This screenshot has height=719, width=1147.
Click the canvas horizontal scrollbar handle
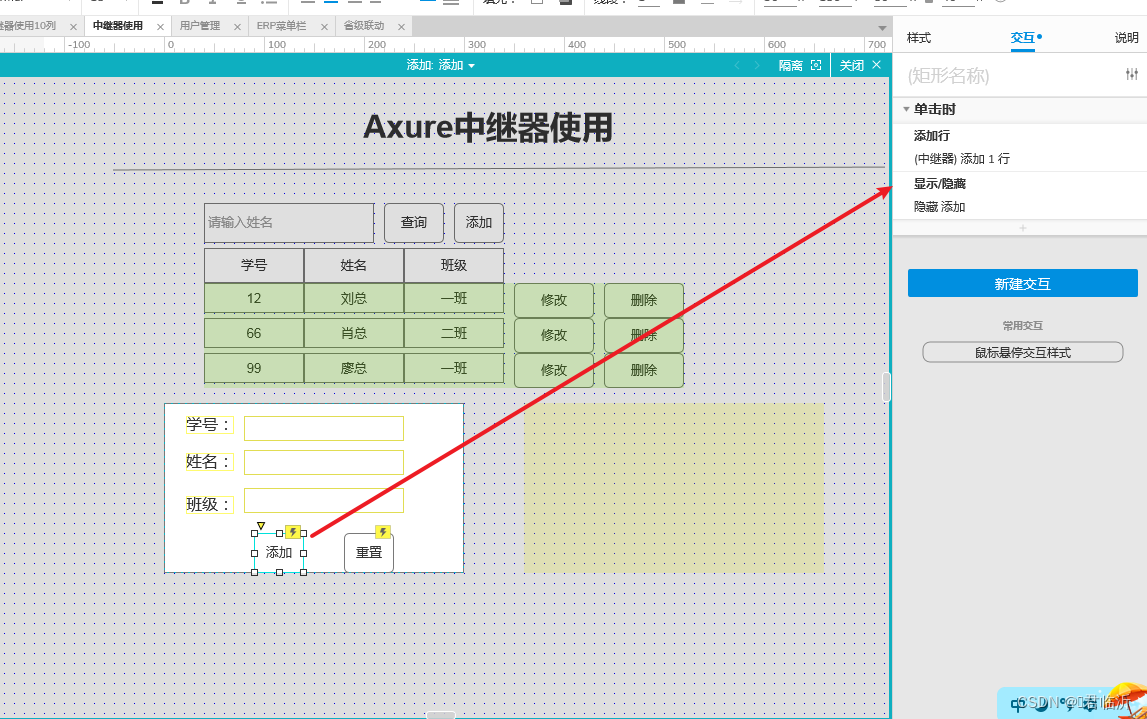tap(440, 715)
